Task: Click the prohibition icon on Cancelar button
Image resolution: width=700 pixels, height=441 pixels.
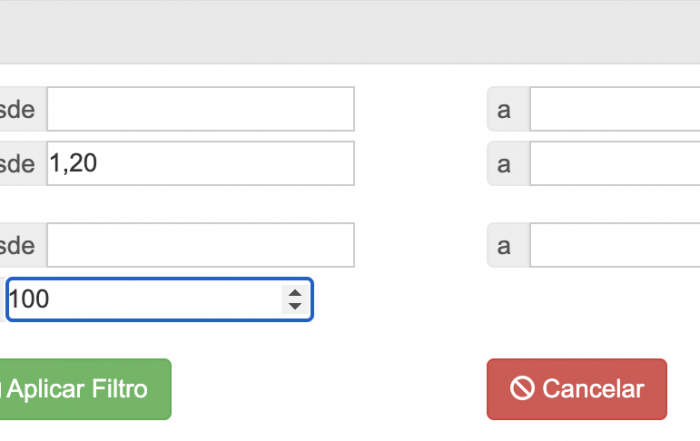Action: tap(522, 388)
